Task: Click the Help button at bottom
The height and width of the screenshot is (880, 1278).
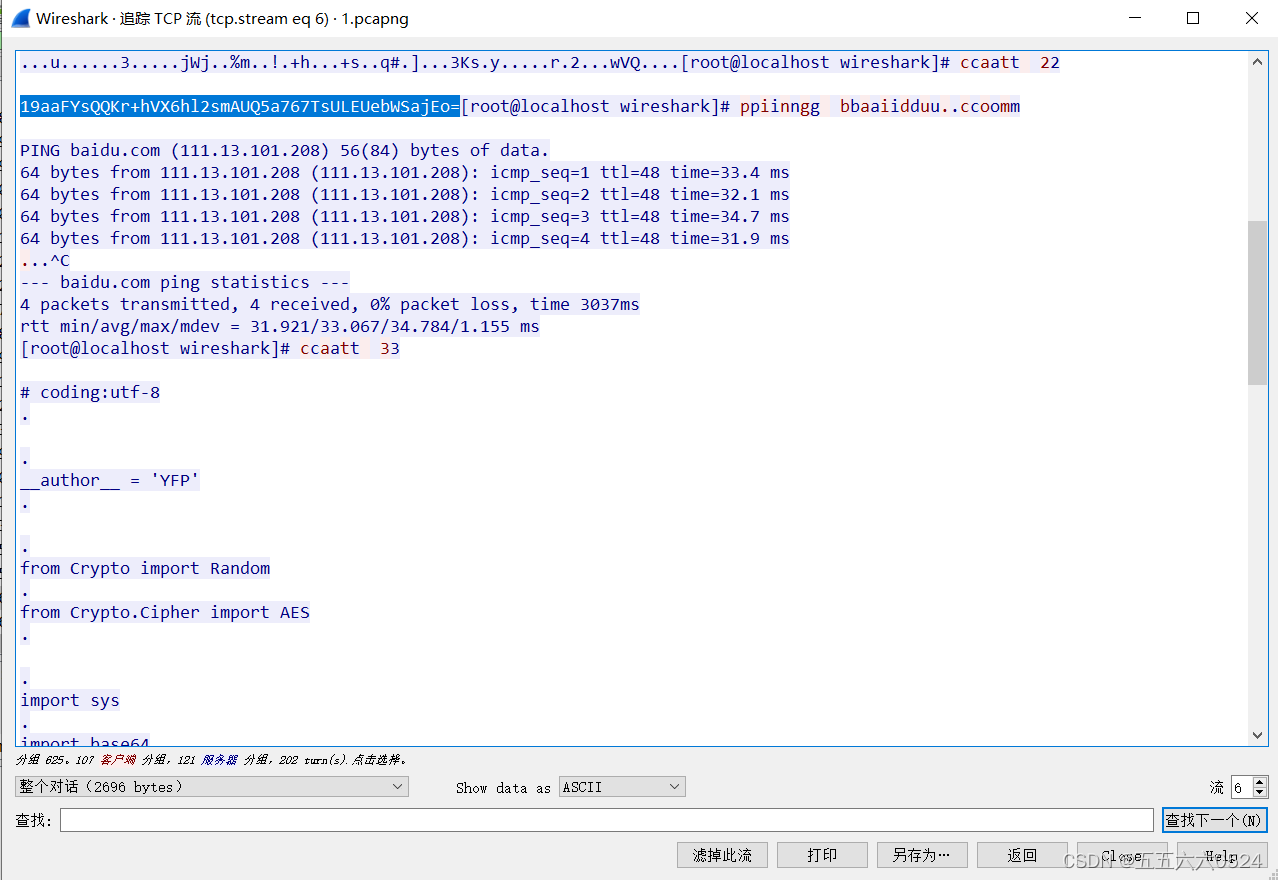Action: 1222,856
